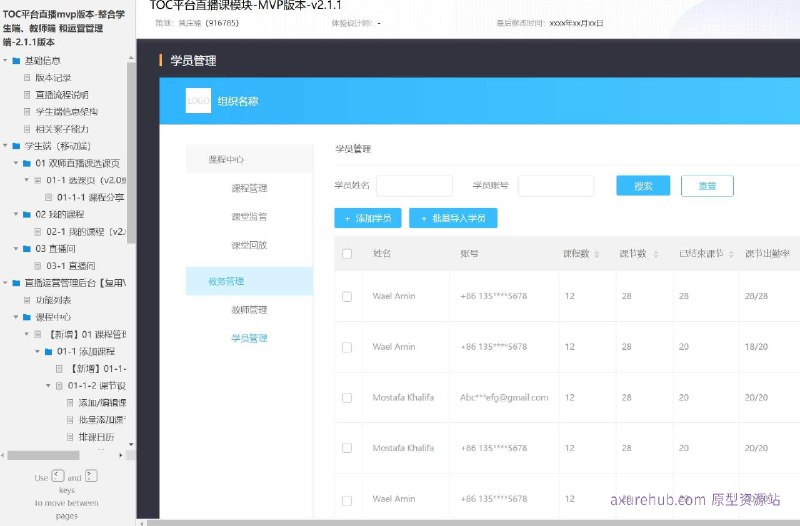Click the 批量导入学员 button
This screenshot has width=800, height=526.
(453, 218)
